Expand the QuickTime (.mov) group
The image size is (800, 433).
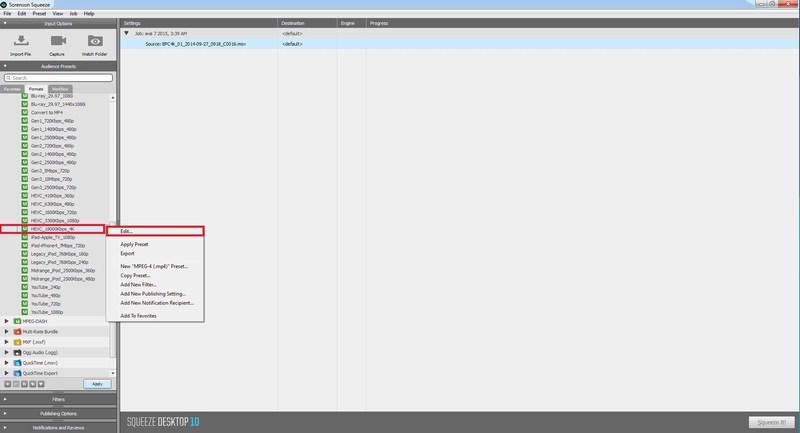pos(7,363)
